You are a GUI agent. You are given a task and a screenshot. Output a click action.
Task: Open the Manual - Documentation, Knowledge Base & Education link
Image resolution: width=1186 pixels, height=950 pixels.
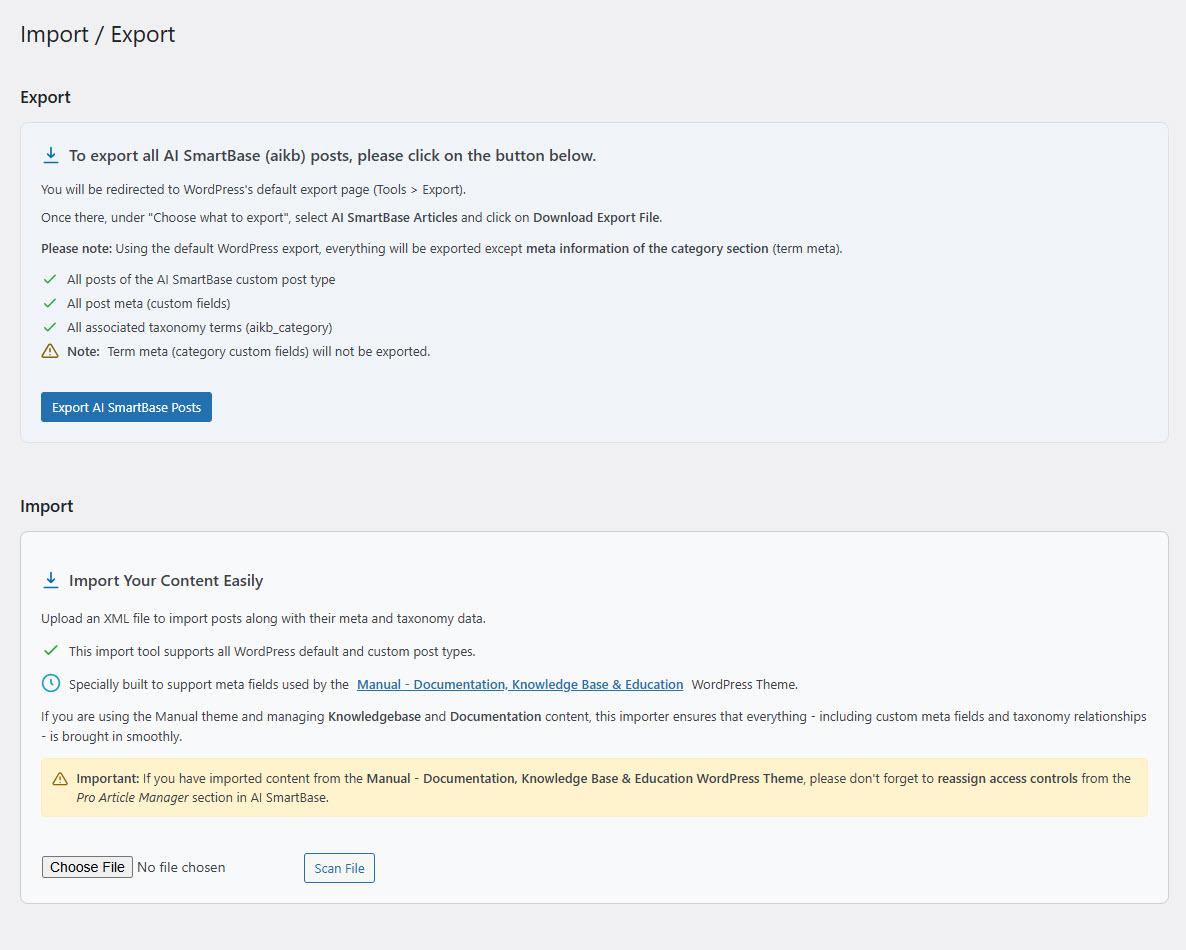(520, 685)
